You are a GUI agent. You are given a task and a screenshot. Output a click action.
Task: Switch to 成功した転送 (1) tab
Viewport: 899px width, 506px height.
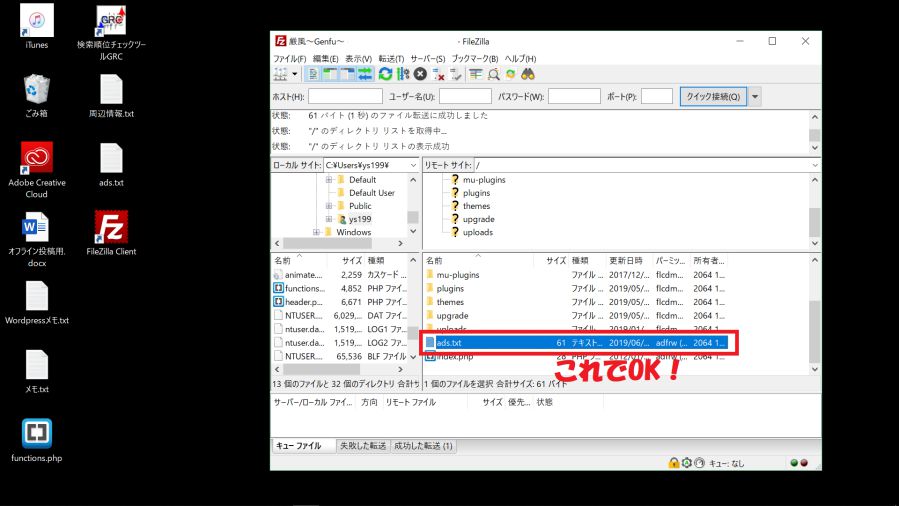423,446
